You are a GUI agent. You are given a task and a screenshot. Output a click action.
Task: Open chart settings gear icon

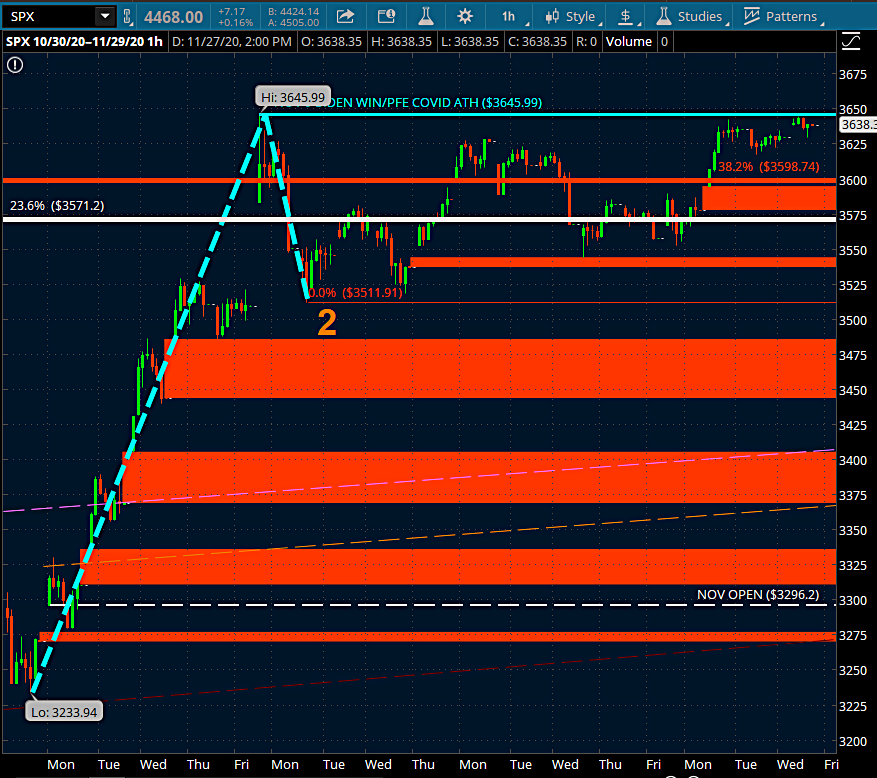(x=465, y=16)
